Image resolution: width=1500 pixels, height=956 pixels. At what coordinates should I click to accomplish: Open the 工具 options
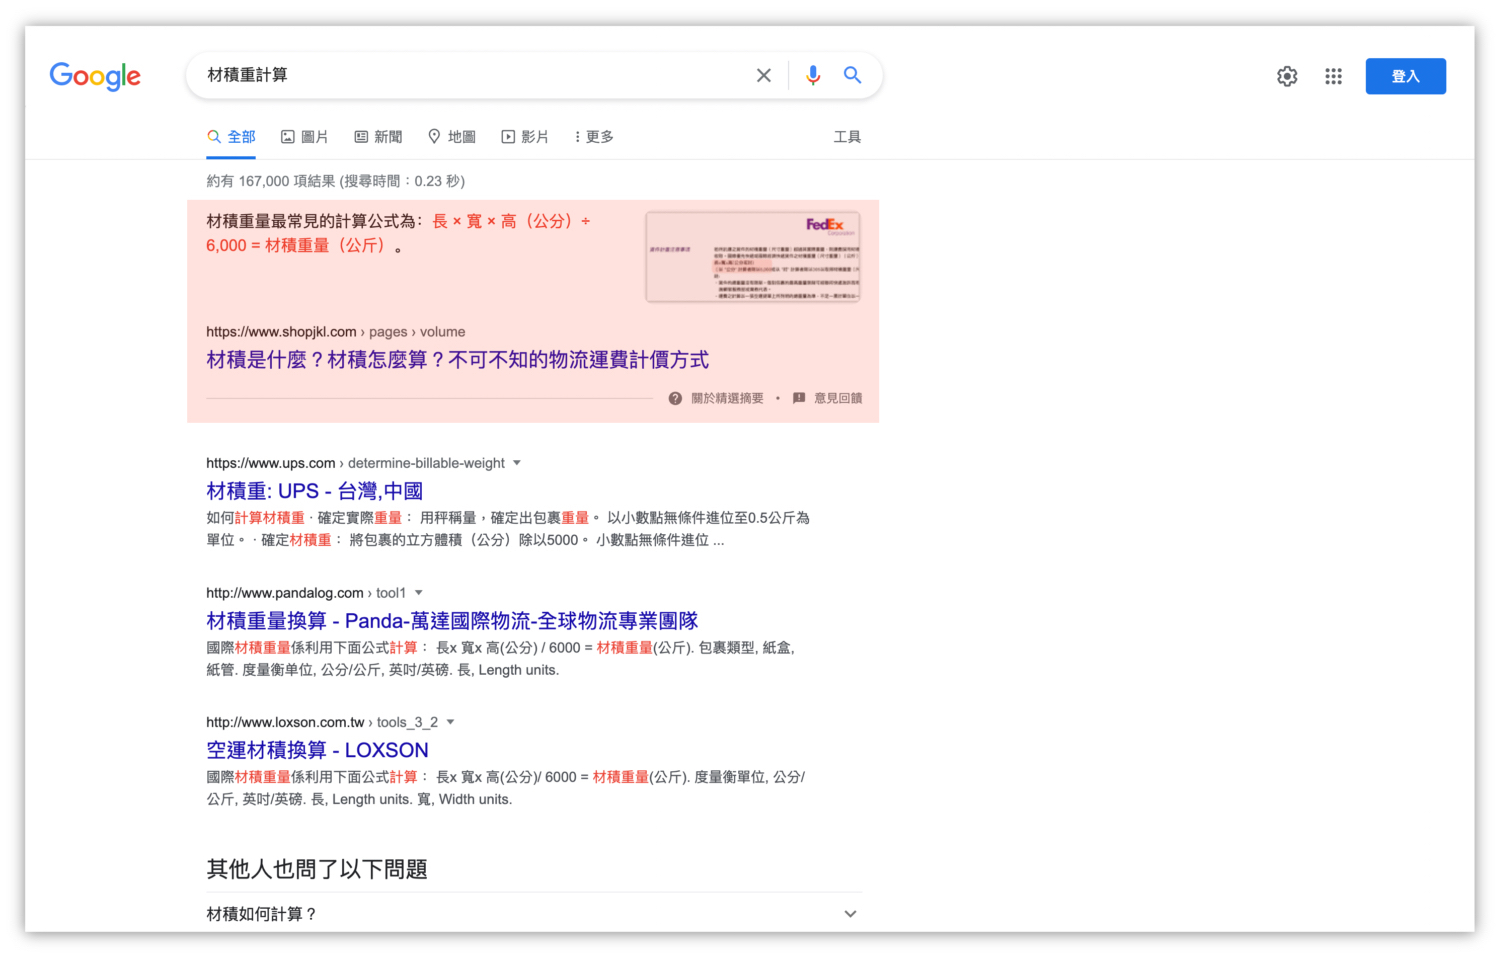tap(847, 136)
